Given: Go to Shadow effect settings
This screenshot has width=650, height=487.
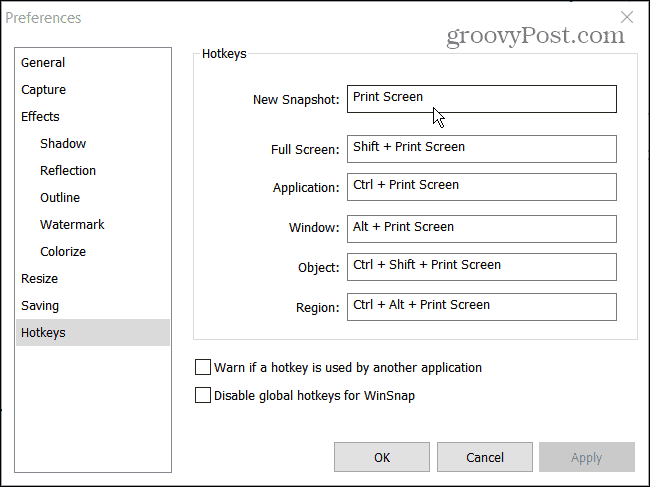Looking at the screenshot, I should 63,143.
